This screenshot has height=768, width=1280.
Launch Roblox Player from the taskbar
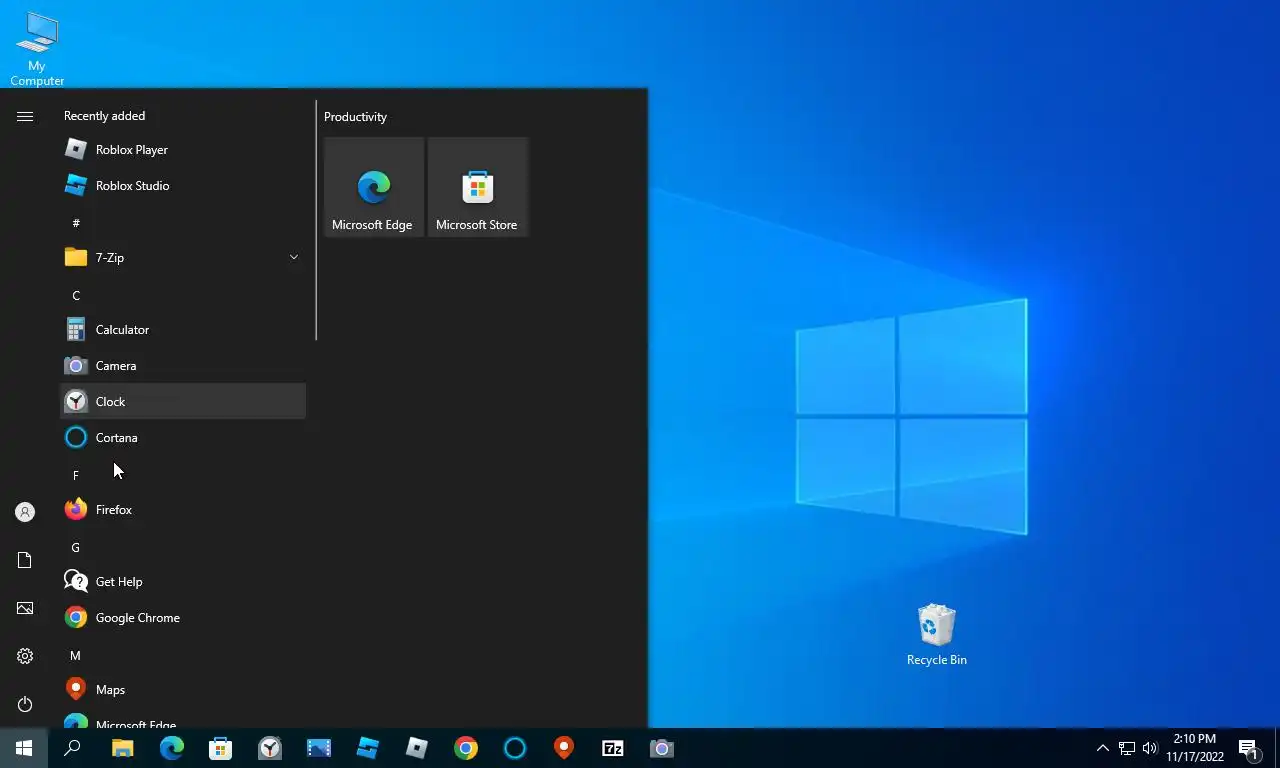point(416,748)
